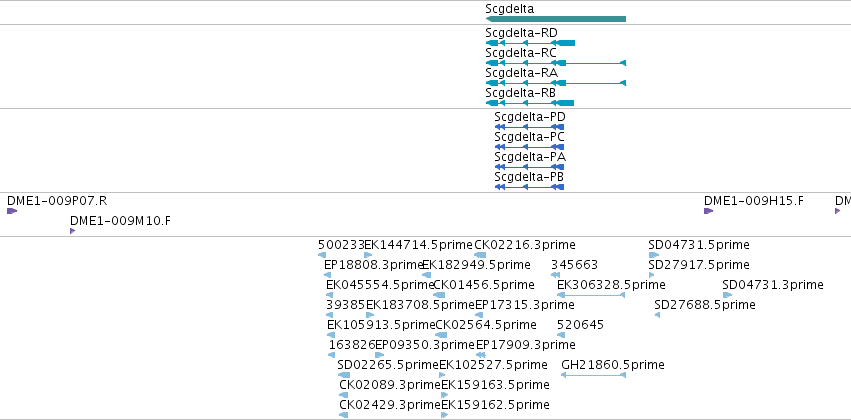Click the DME1-009M10.F label
The image size is (851, 420).
120,221
